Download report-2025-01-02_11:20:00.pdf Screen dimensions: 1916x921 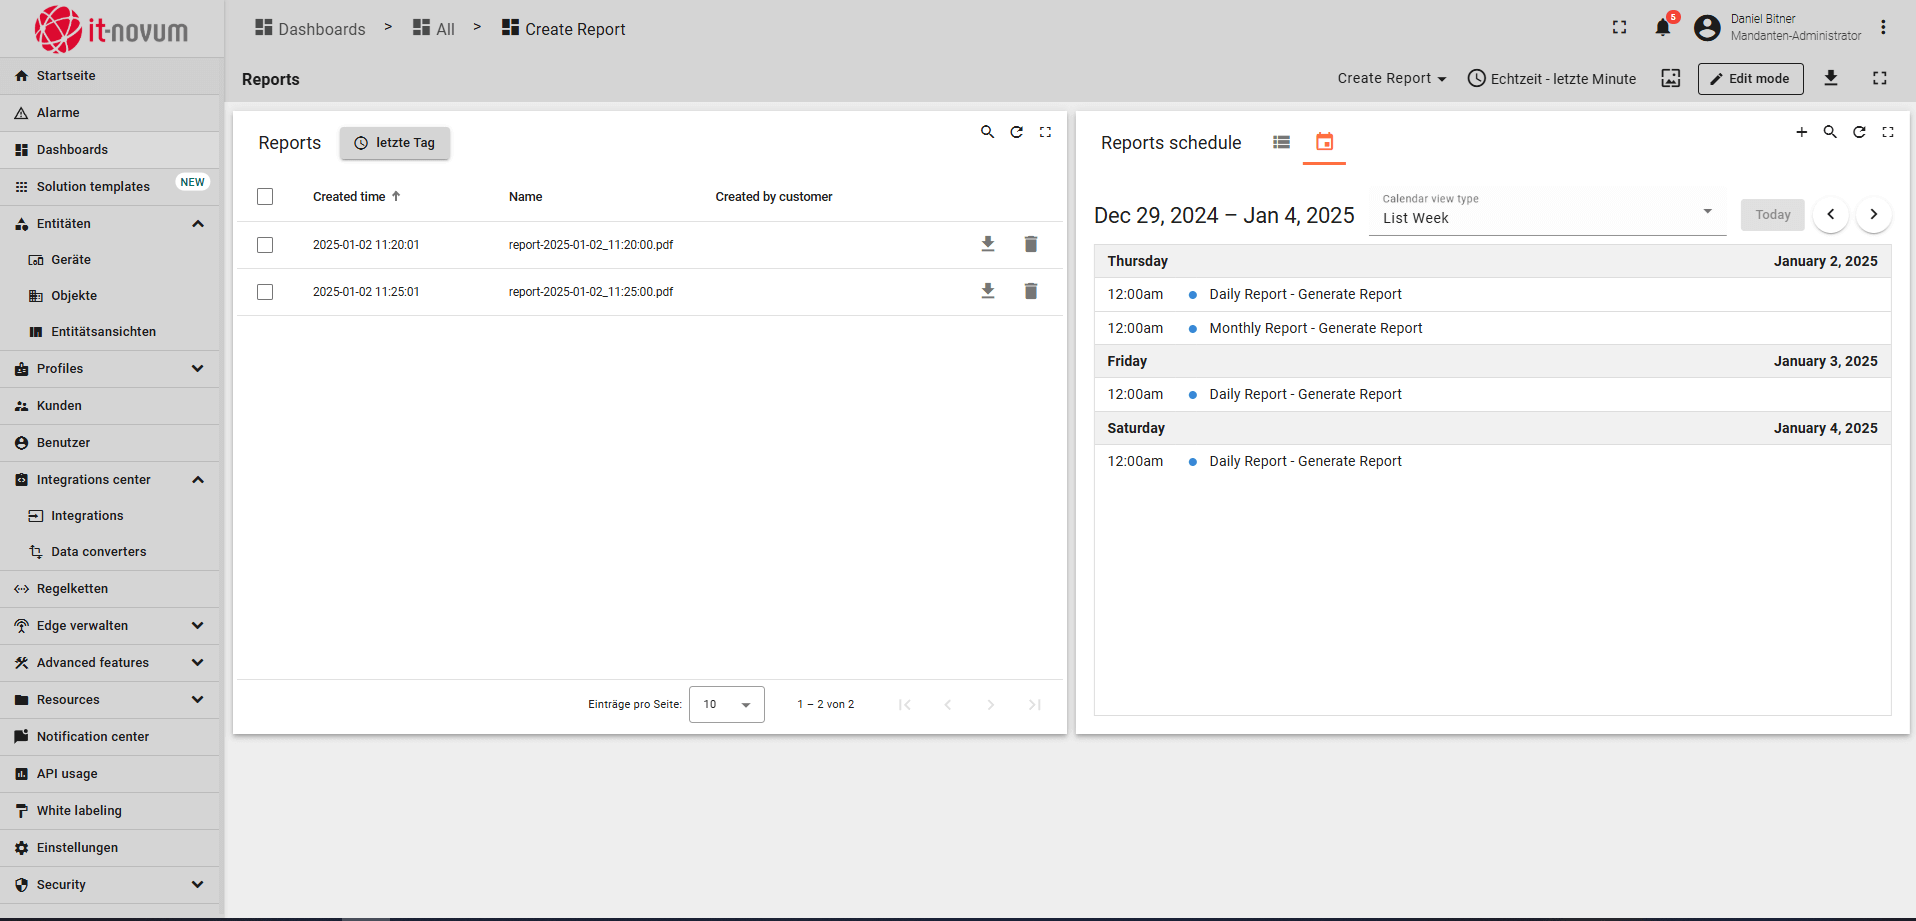pos(988,244)
